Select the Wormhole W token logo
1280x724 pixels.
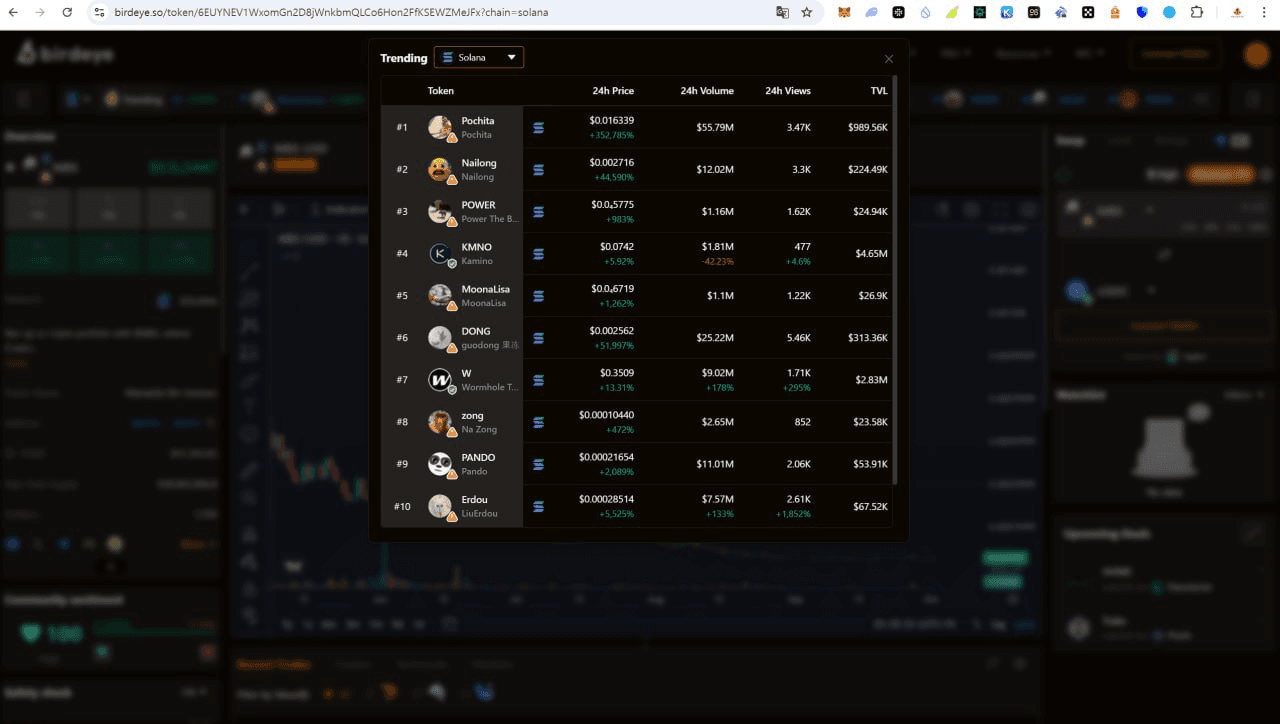coord(440,379)
